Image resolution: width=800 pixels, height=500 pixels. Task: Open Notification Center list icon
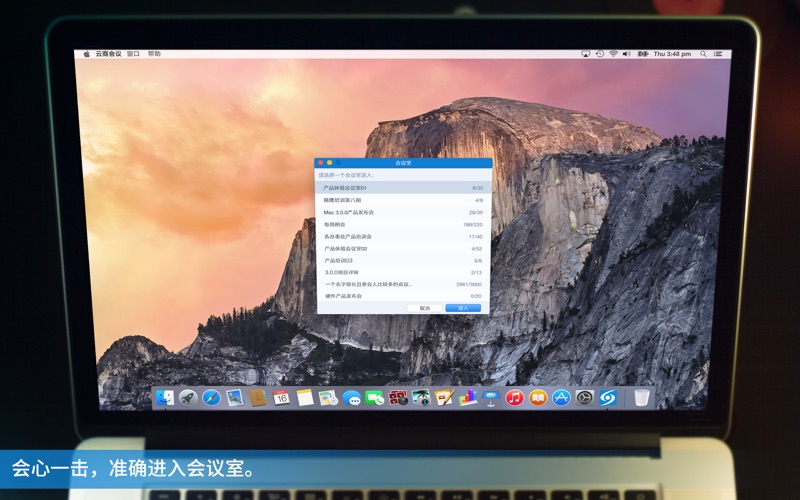(718, 54)
